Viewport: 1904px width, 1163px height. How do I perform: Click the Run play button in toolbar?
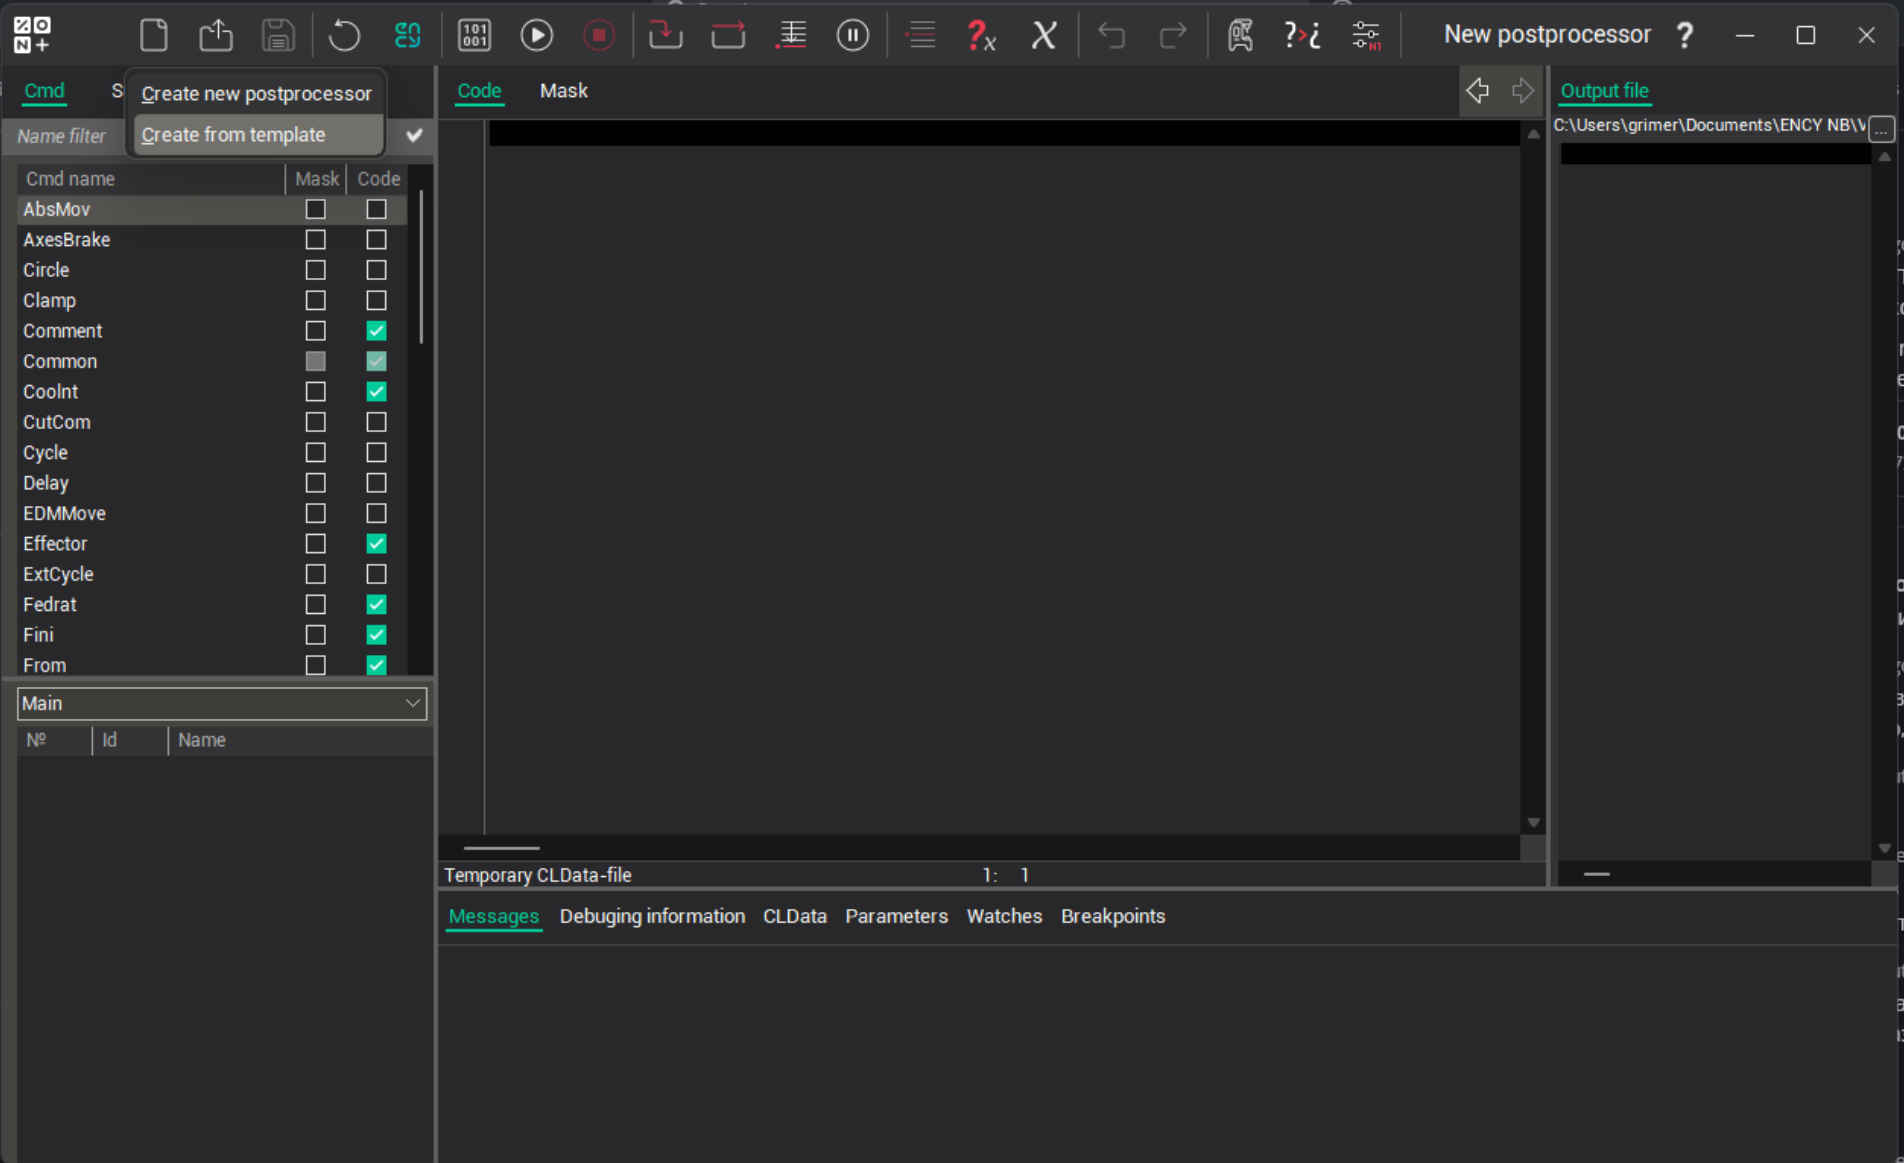pyautogui.click(x=536, y=35)
